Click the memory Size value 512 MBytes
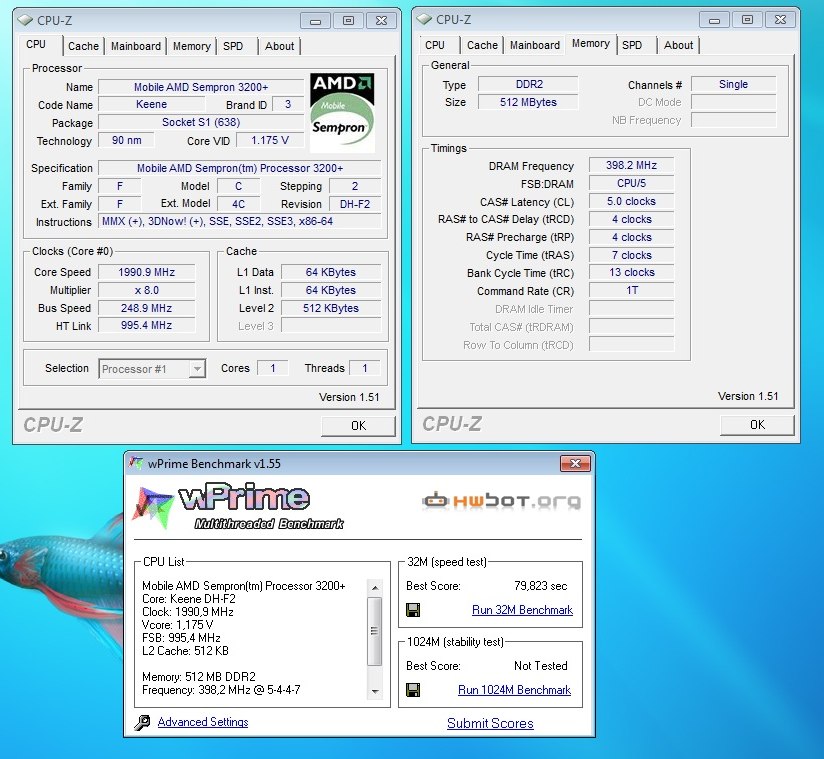Screen dimensions: 824x759 click(x=528, y=102)
